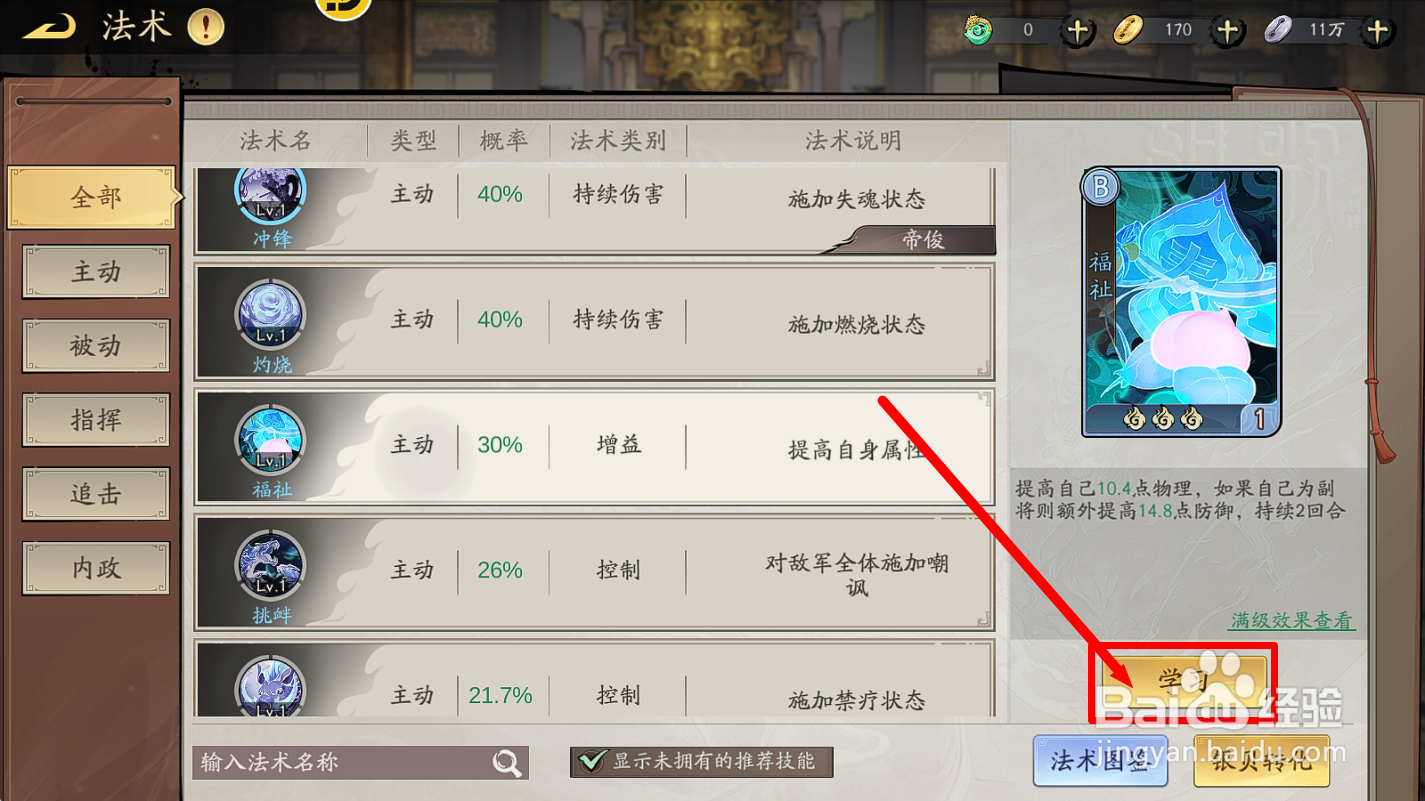Image resolution: width=1425 pixels, height=801 pixels.
Task: Toggle 显示未拥有的推荐技能 checkbox
Action: [x=592, y=761]
